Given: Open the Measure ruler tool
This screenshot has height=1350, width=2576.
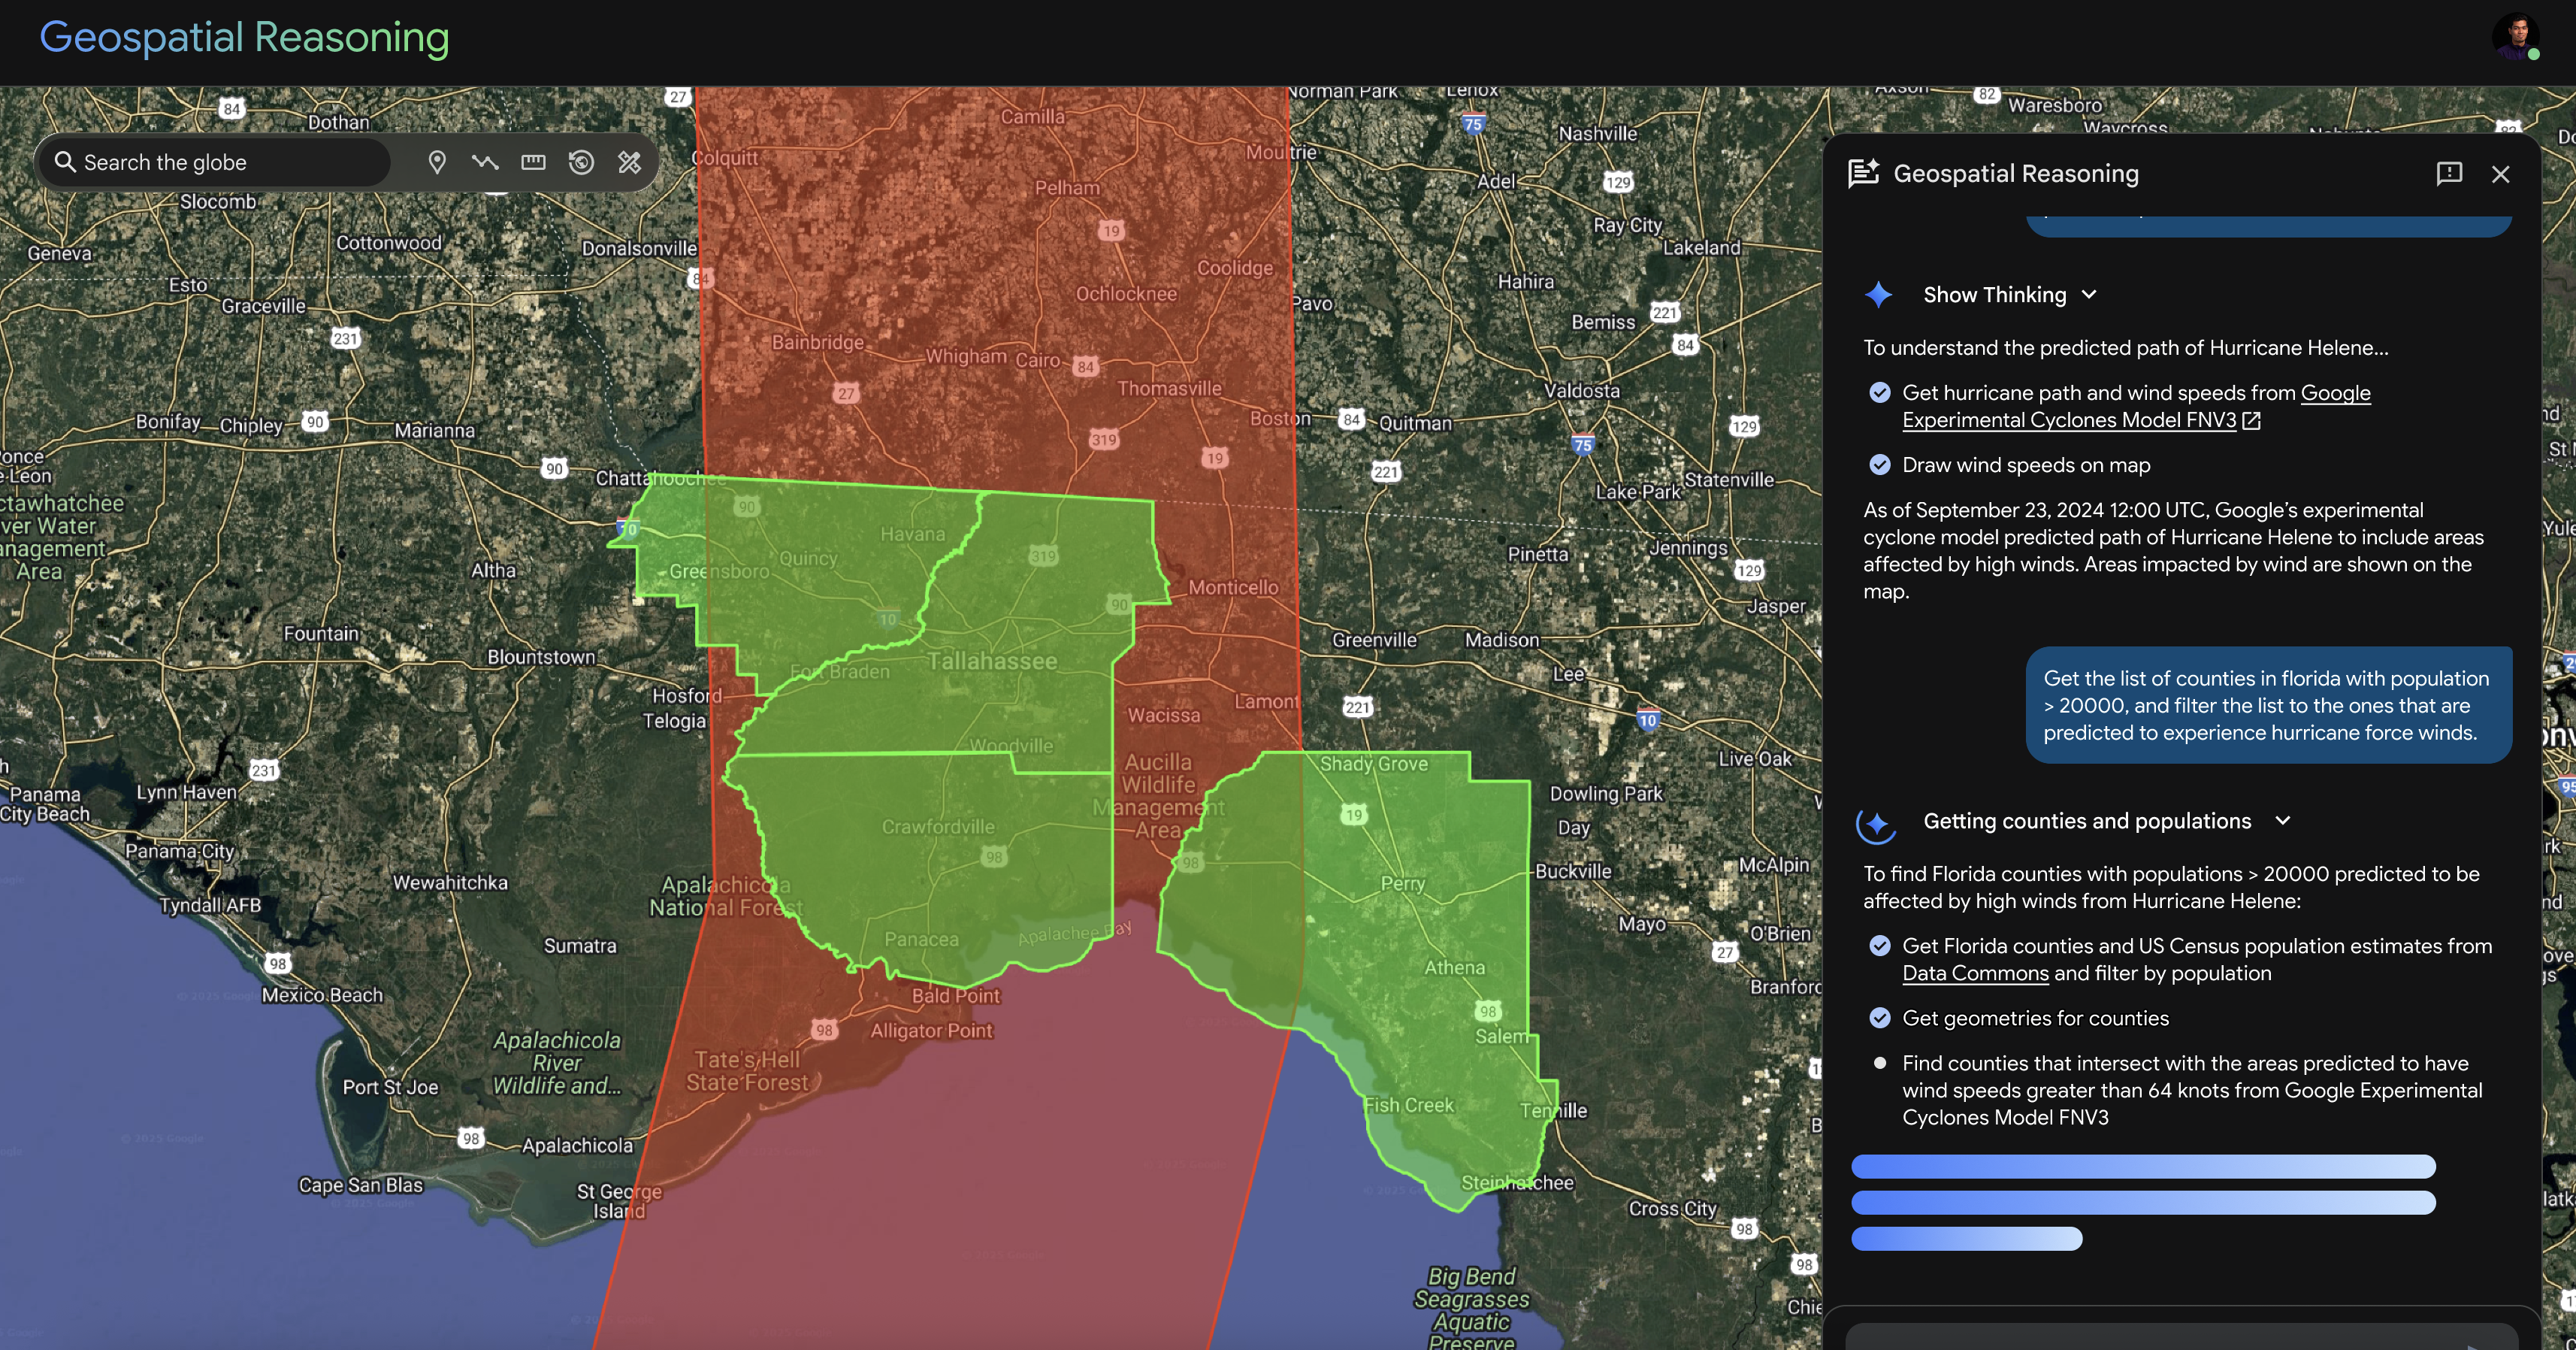Looking at the screenshot, I should pos(533,162).
